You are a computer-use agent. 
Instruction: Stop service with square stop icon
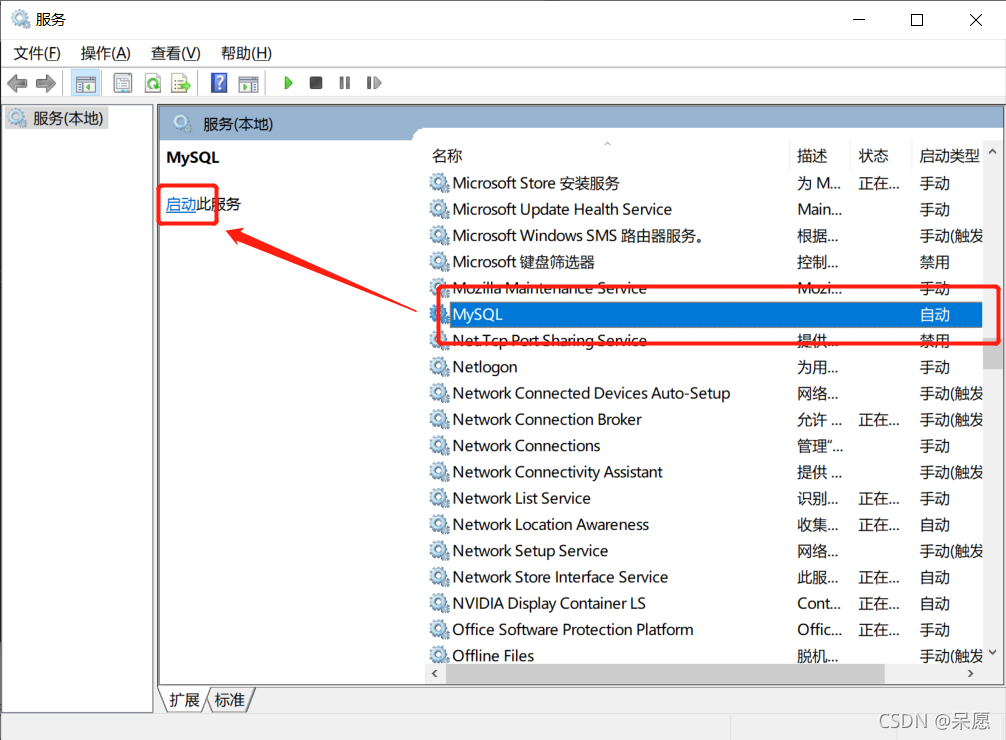[x=316, y=83]
